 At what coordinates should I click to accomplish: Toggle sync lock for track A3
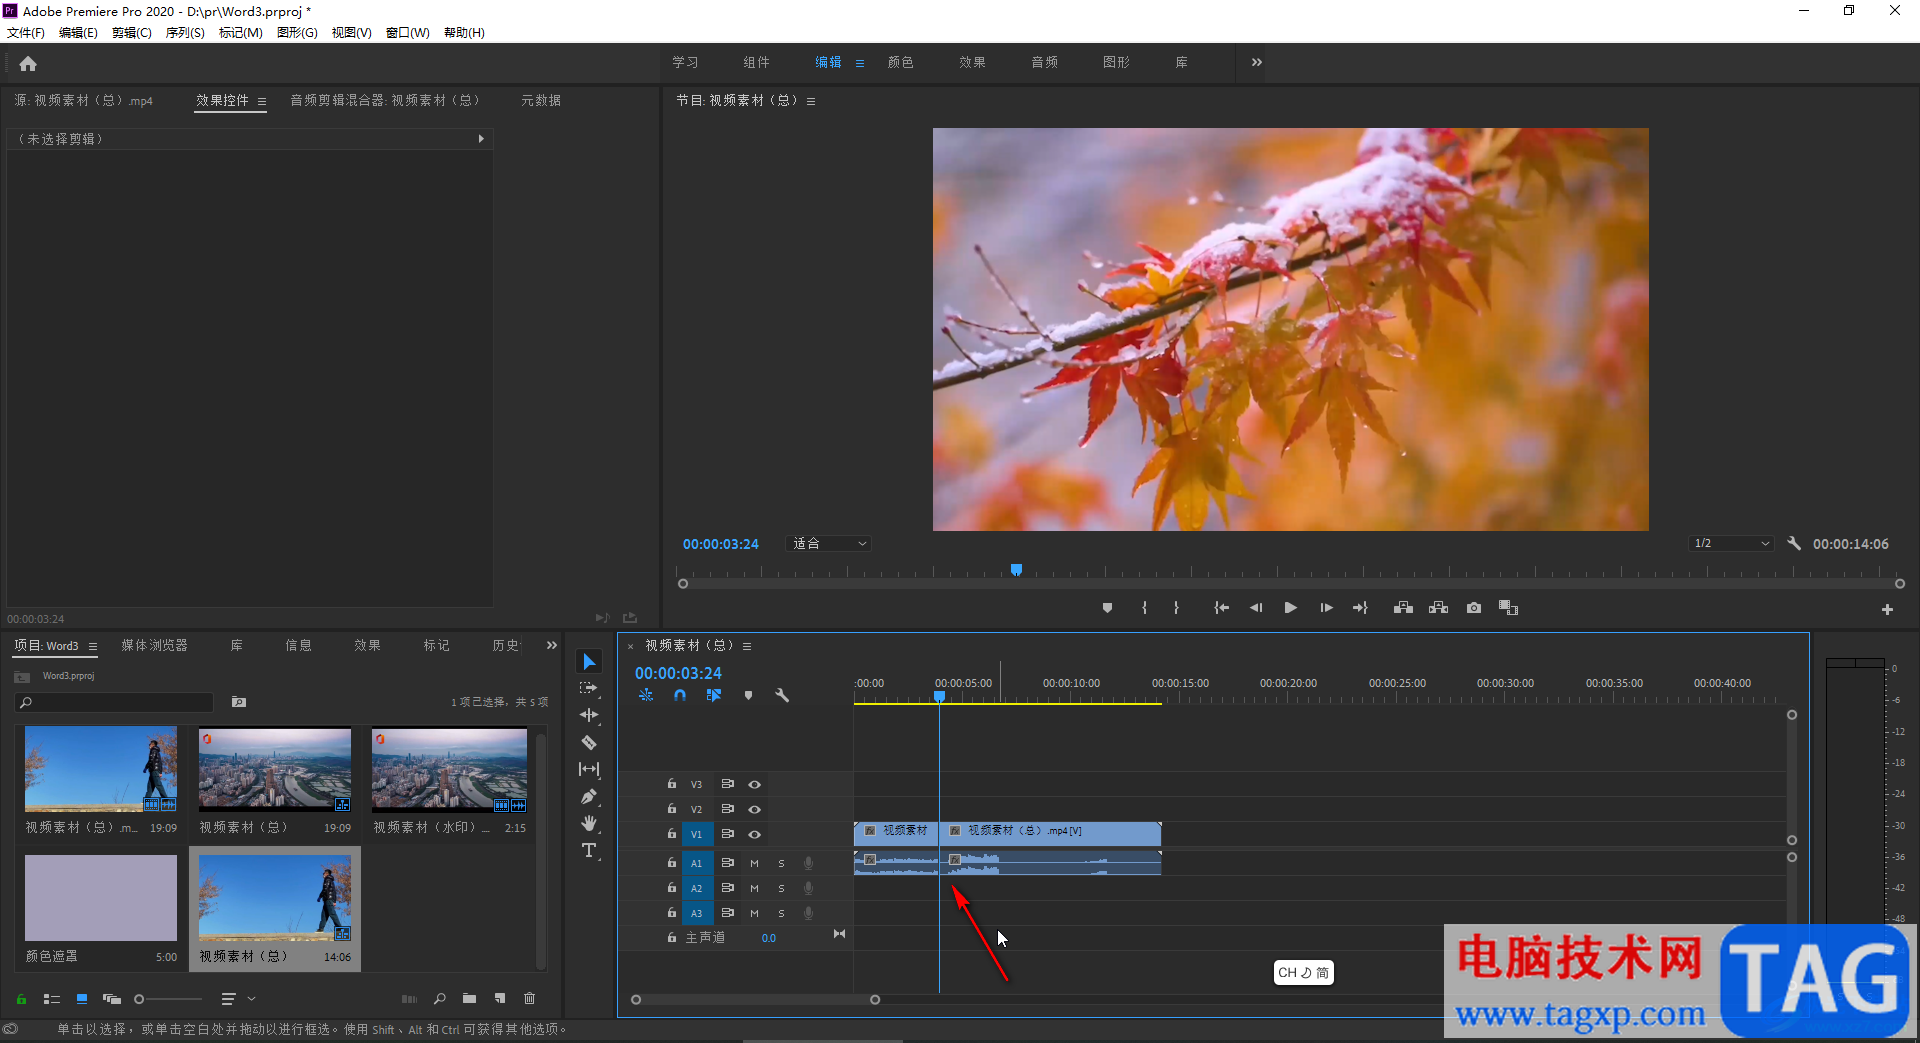(728, 913)
